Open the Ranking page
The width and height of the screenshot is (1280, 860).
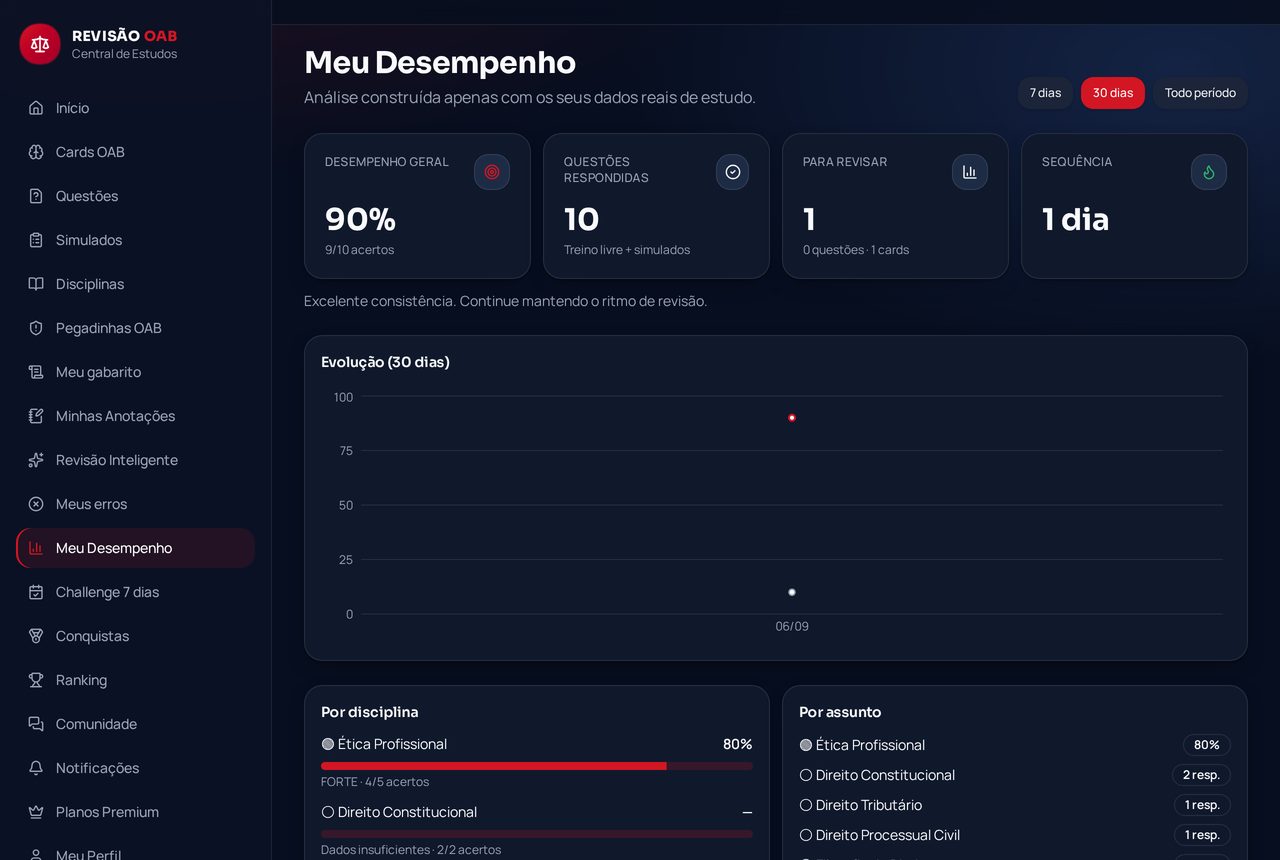[135, 680]
